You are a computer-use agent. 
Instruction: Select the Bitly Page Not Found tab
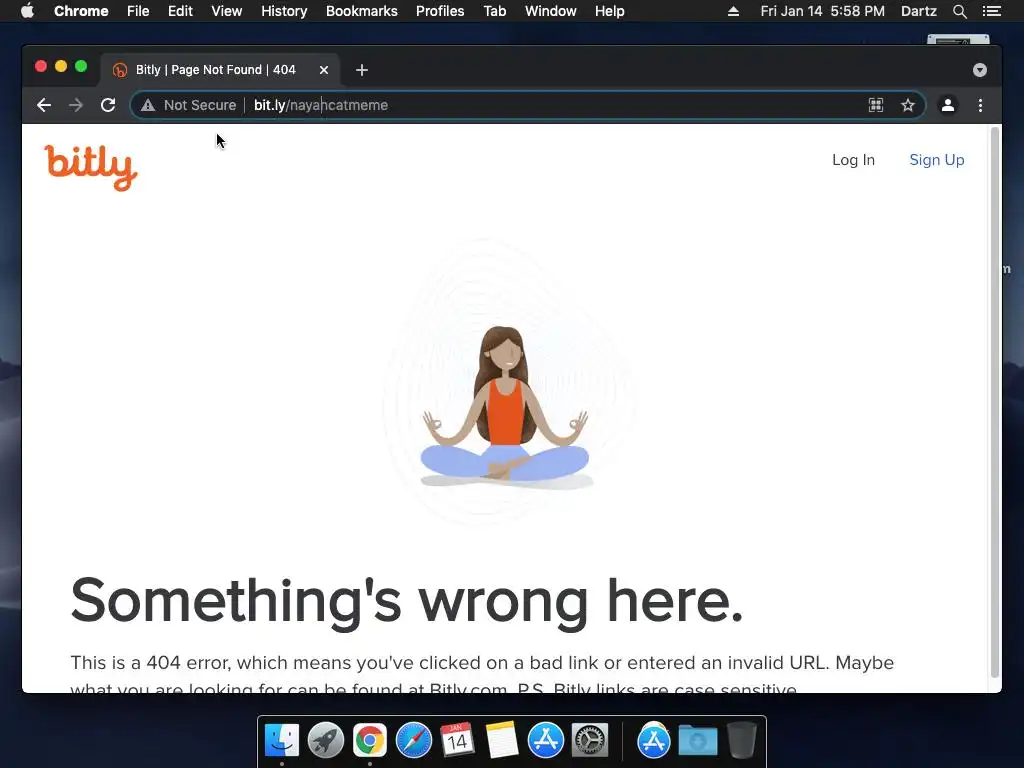pyautogui.click(x=220, y=70)
